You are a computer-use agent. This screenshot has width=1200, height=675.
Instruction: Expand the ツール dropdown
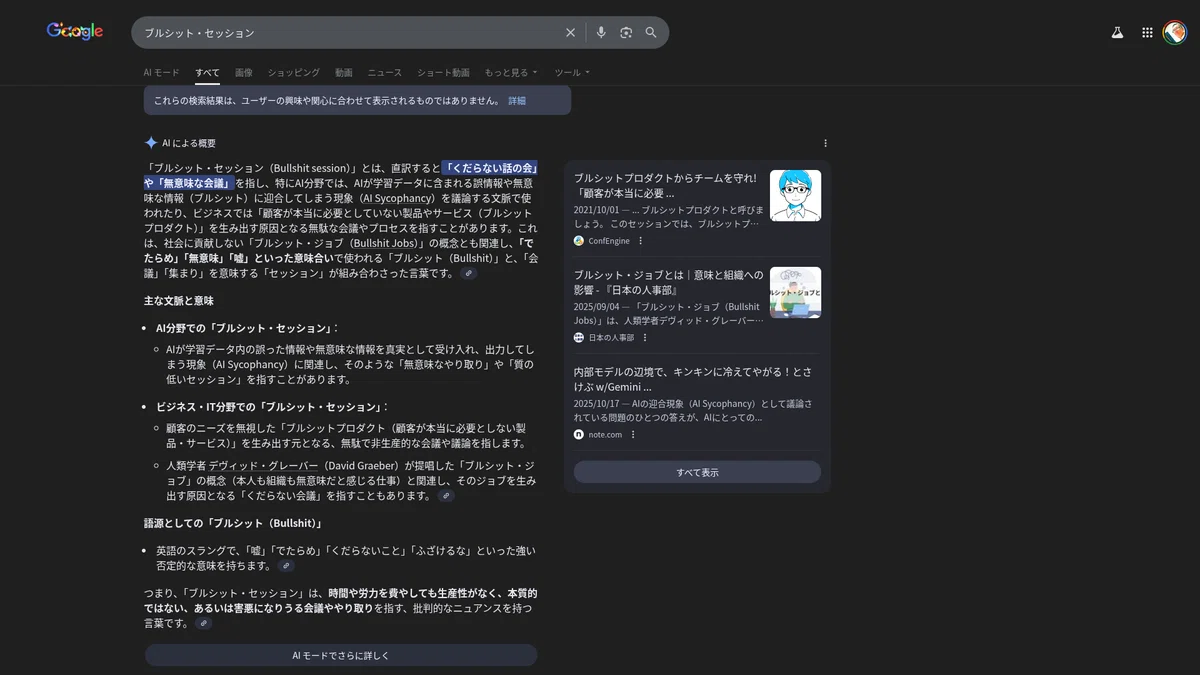point(572,73)
